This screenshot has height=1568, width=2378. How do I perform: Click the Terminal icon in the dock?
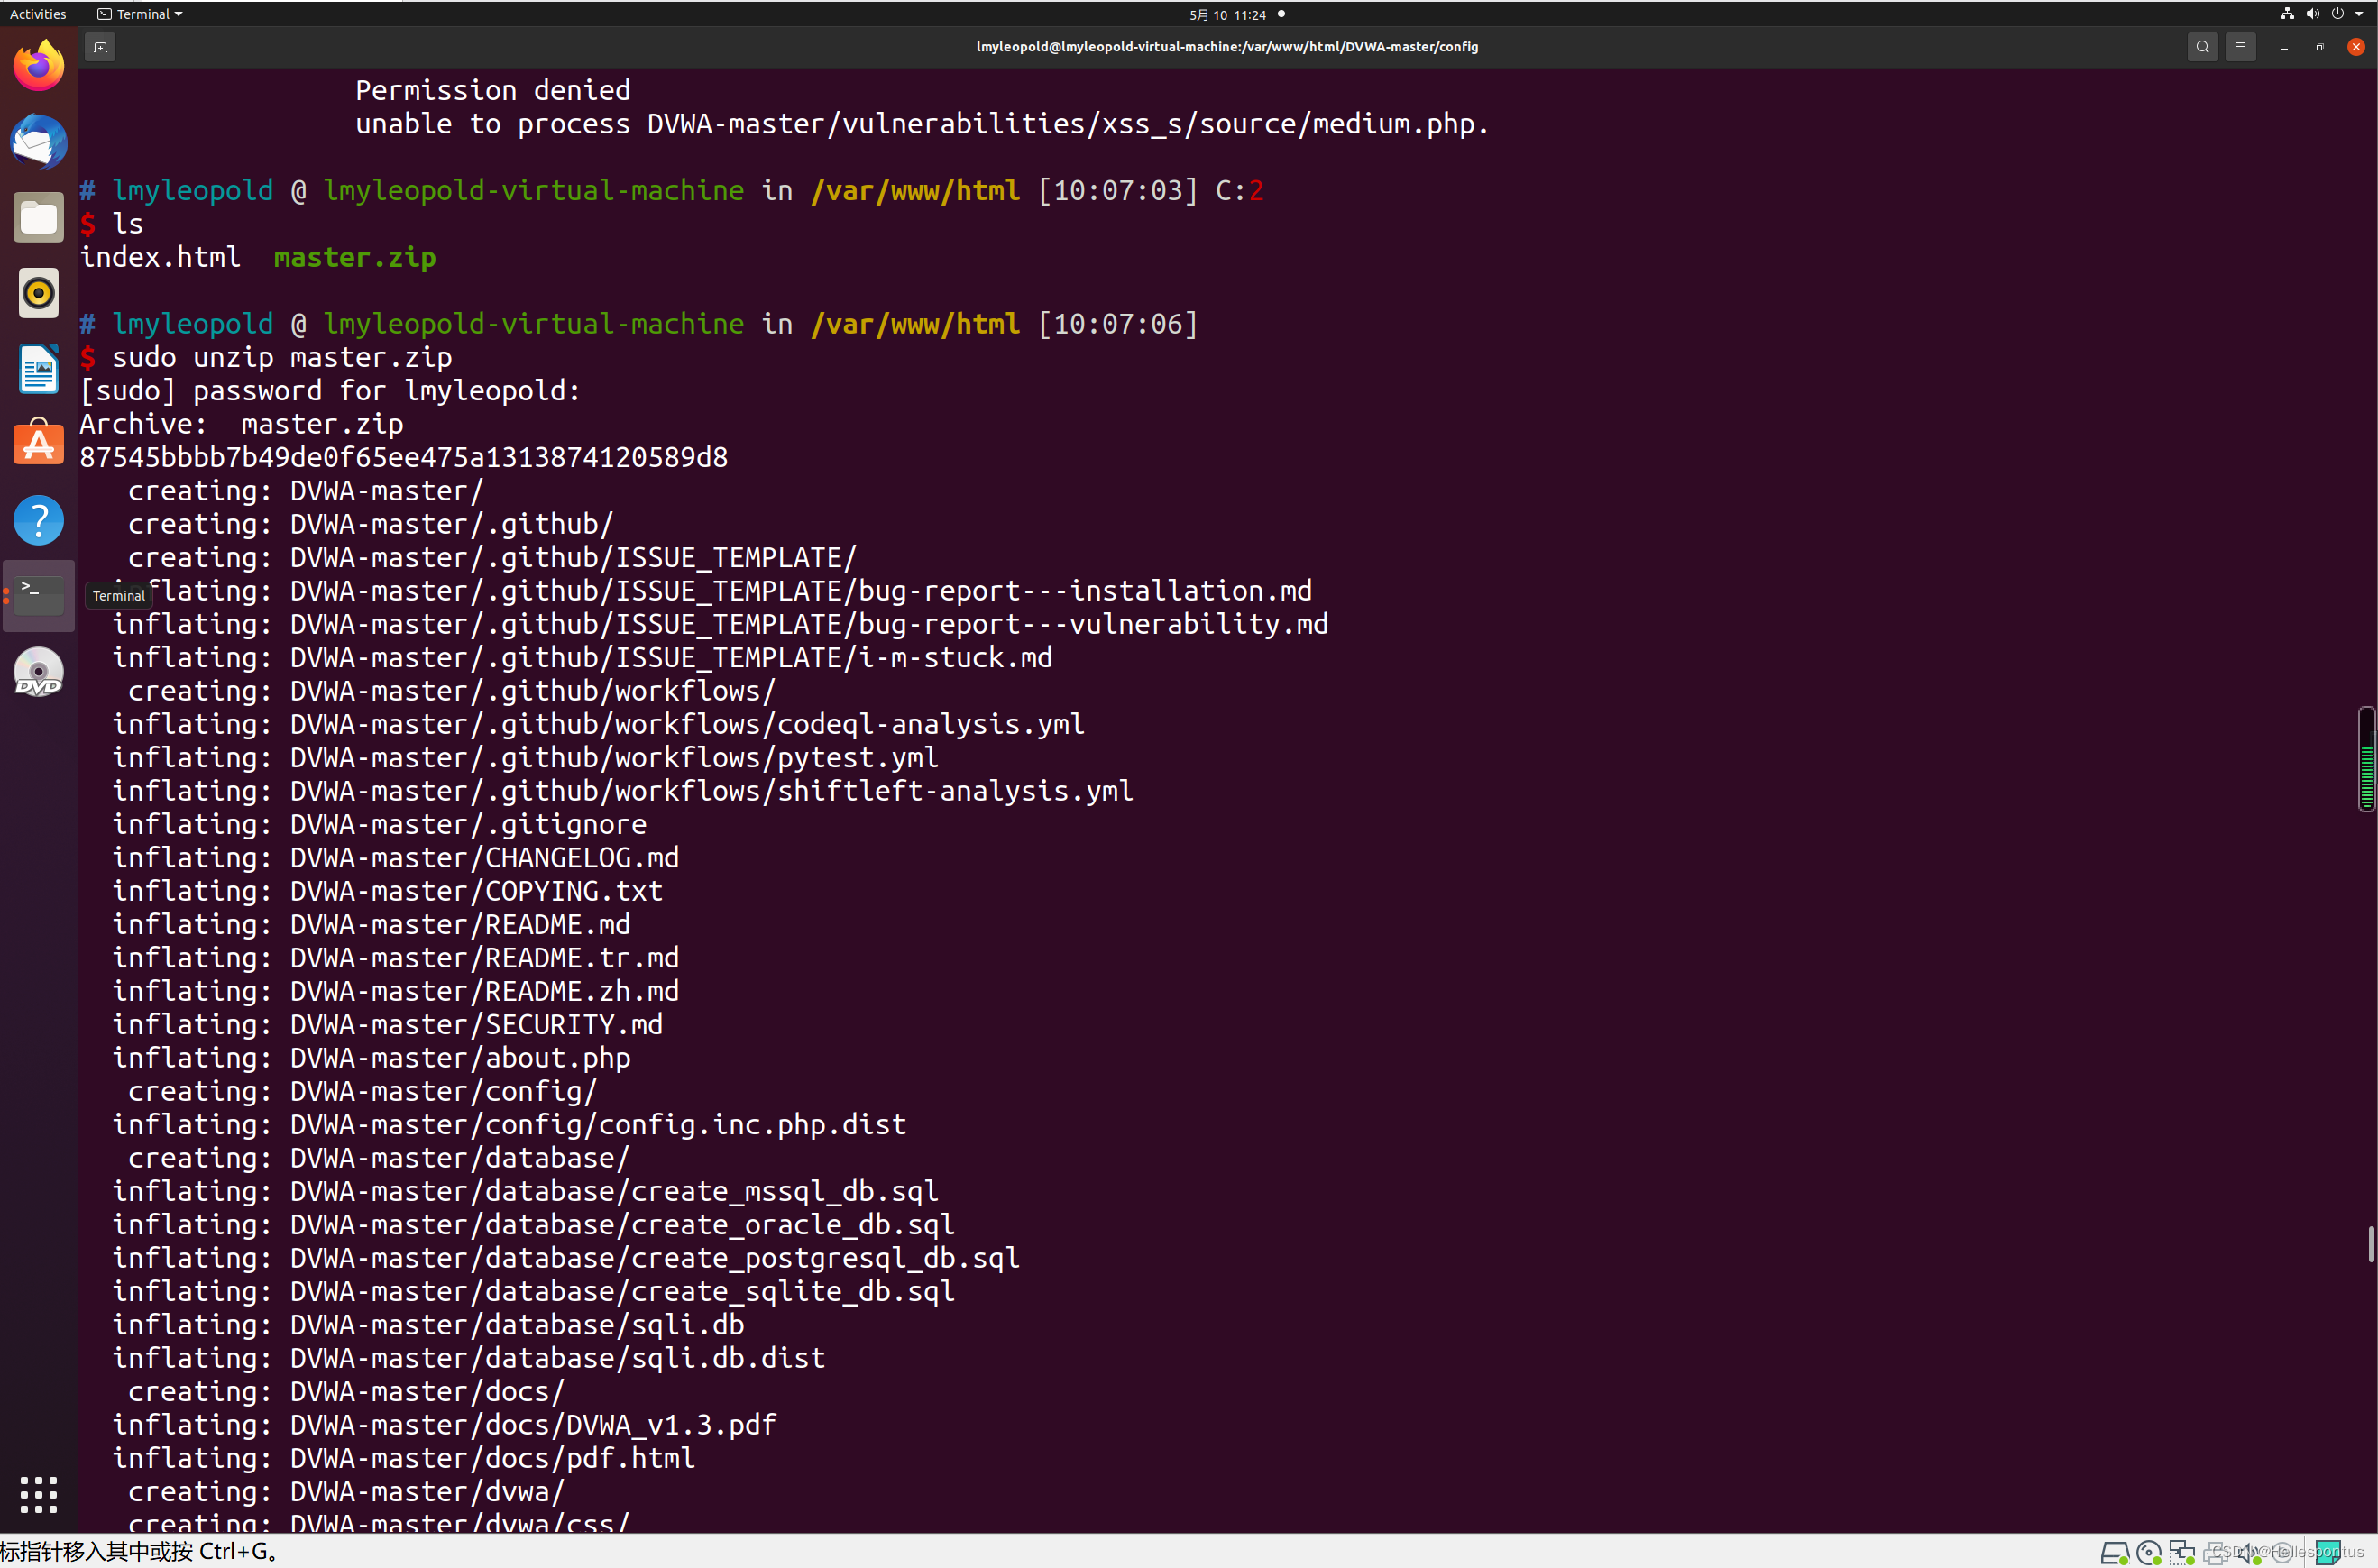39,595
